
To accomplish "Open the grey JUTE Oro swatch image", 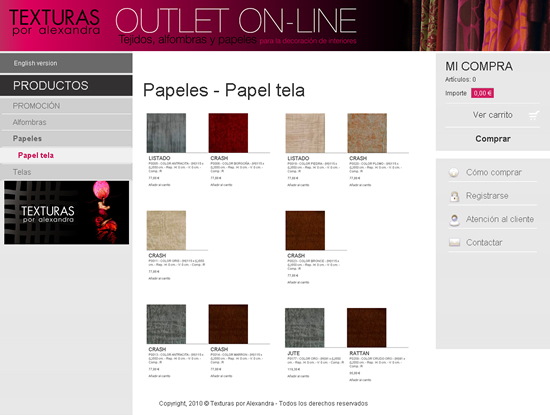I will click(x=304, y=328).
